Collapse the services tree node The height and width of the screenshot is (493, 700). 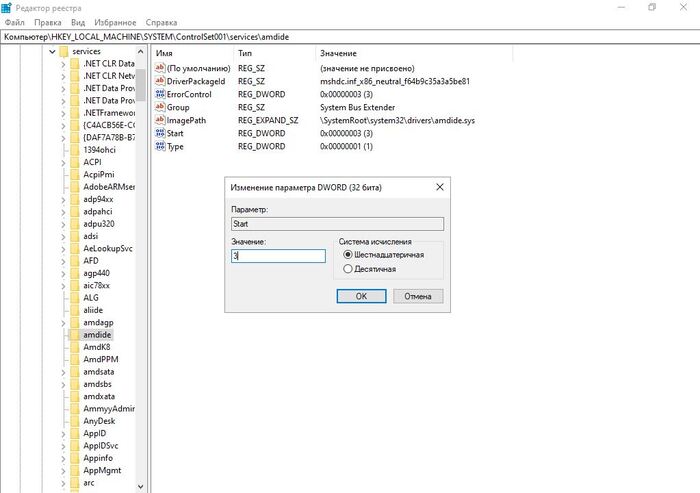coord(52,51)
